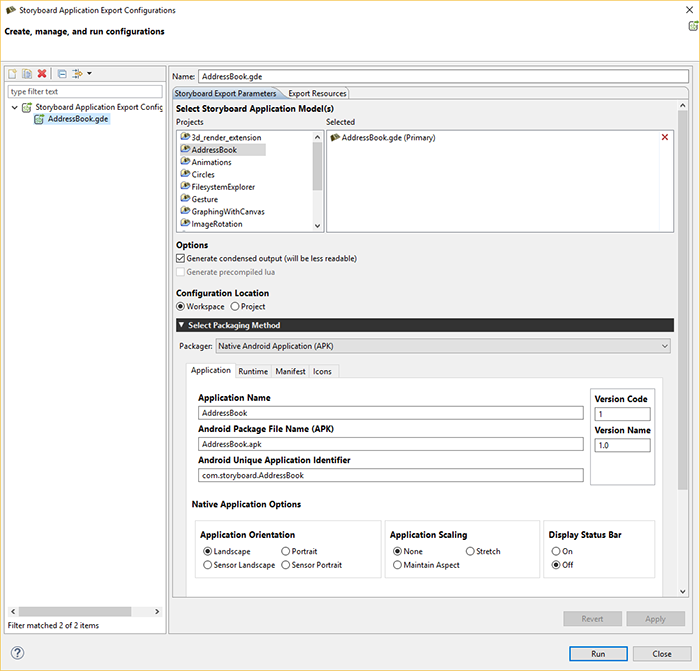Click the AddressBook.gde (Primary) selected model icon
Screen dimensions: 700x671
click(335, 138)
